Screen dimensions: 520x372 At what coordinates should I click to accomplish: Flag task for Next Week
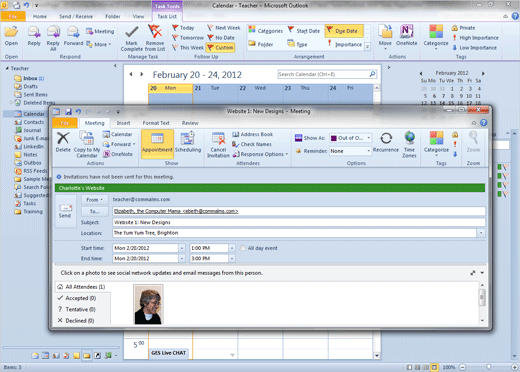(x=223, y=28)
